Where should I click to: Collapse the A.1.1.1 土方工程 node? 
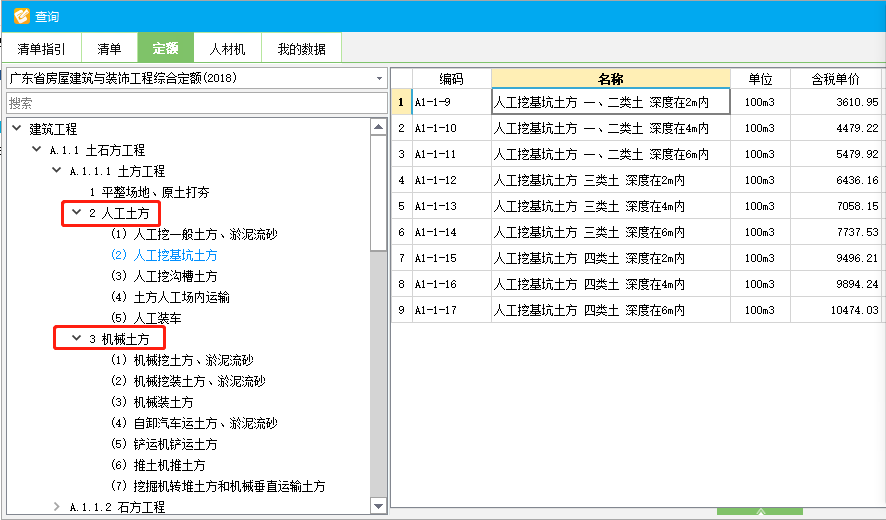point(57,170)
